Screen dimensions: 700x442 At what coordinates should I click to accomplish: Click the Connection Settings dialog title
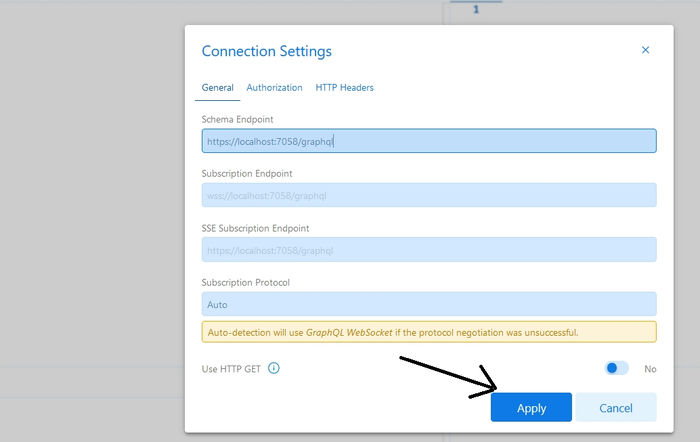[267, 51]
